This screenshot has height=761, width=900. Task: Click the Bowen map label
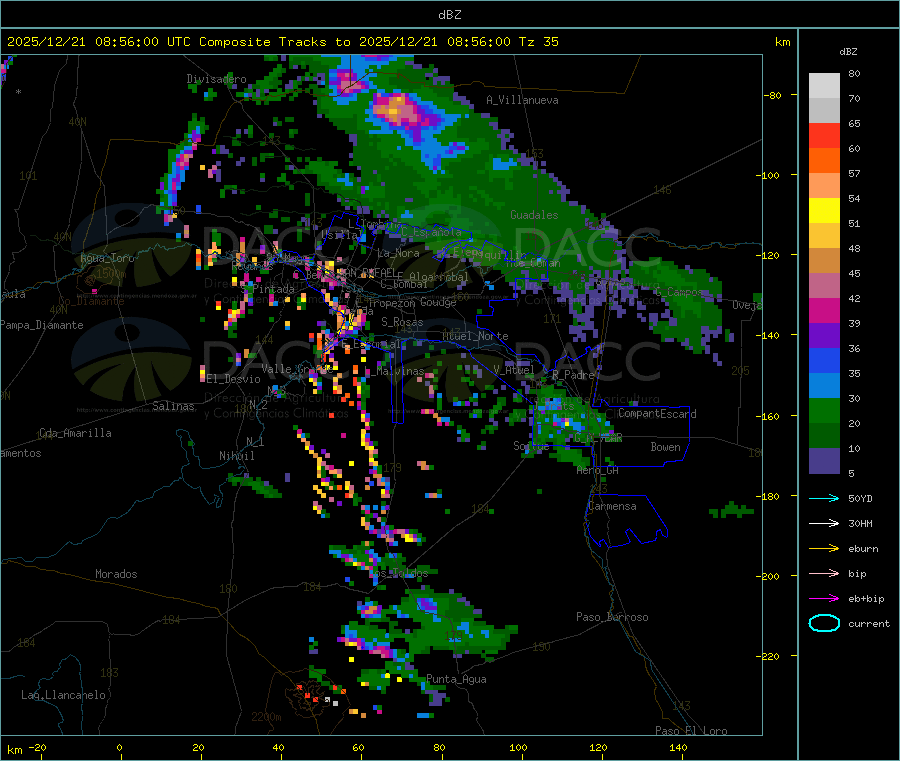click(666, 447)
